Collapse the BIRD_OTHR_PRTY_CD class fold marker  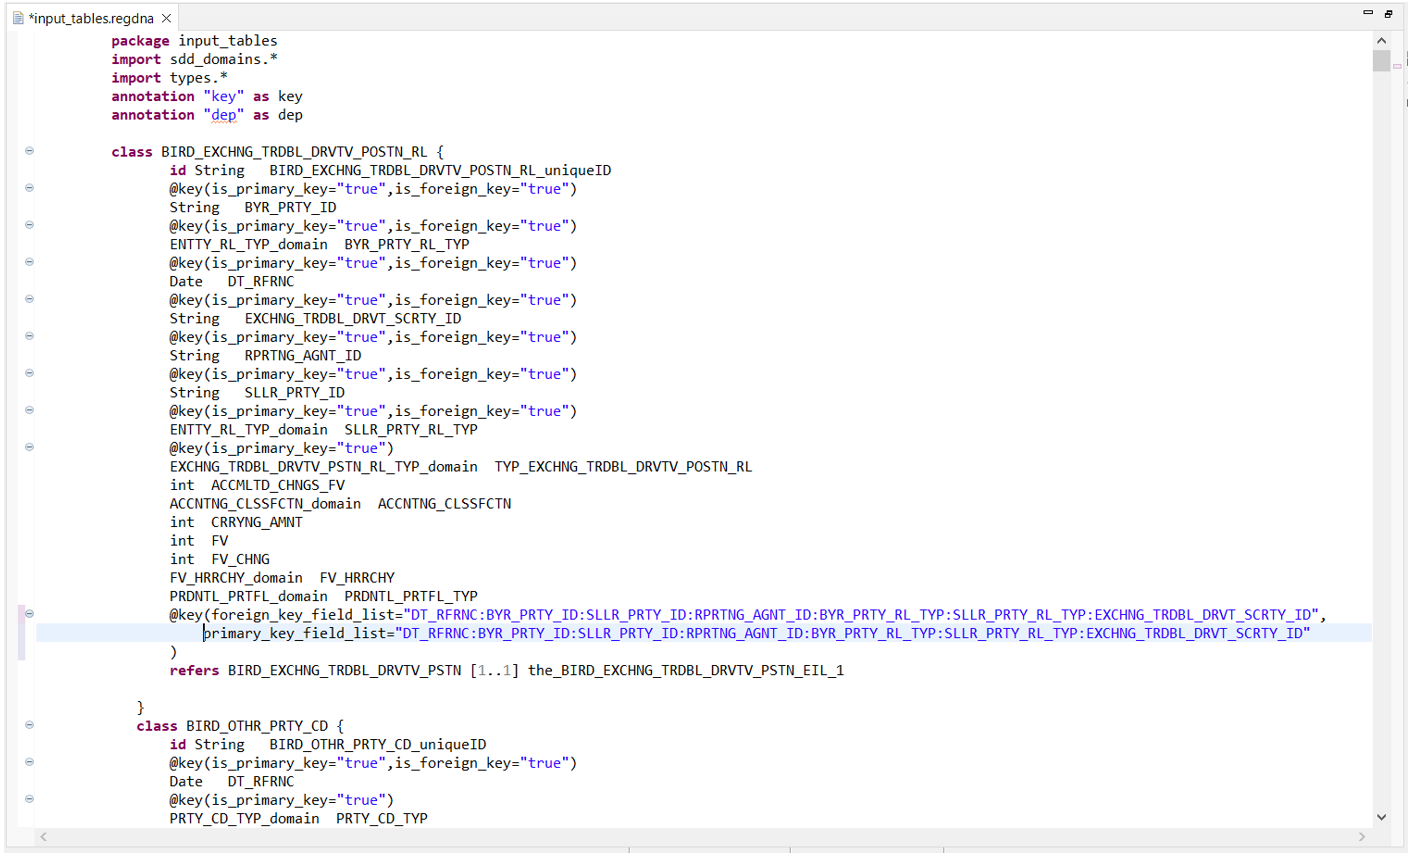coord(29,726)
